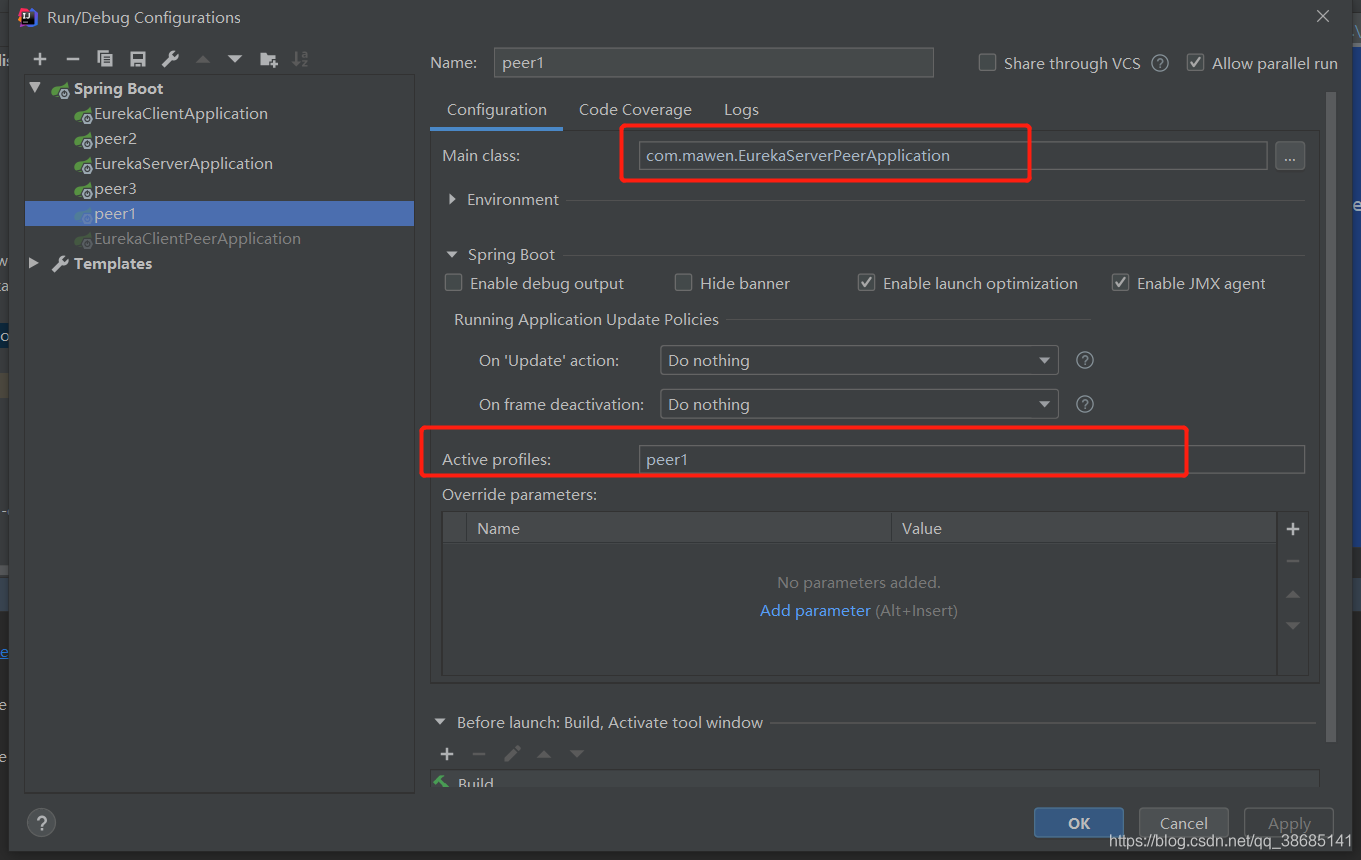Open On 'Update' action dropdown

click(859, 360)
